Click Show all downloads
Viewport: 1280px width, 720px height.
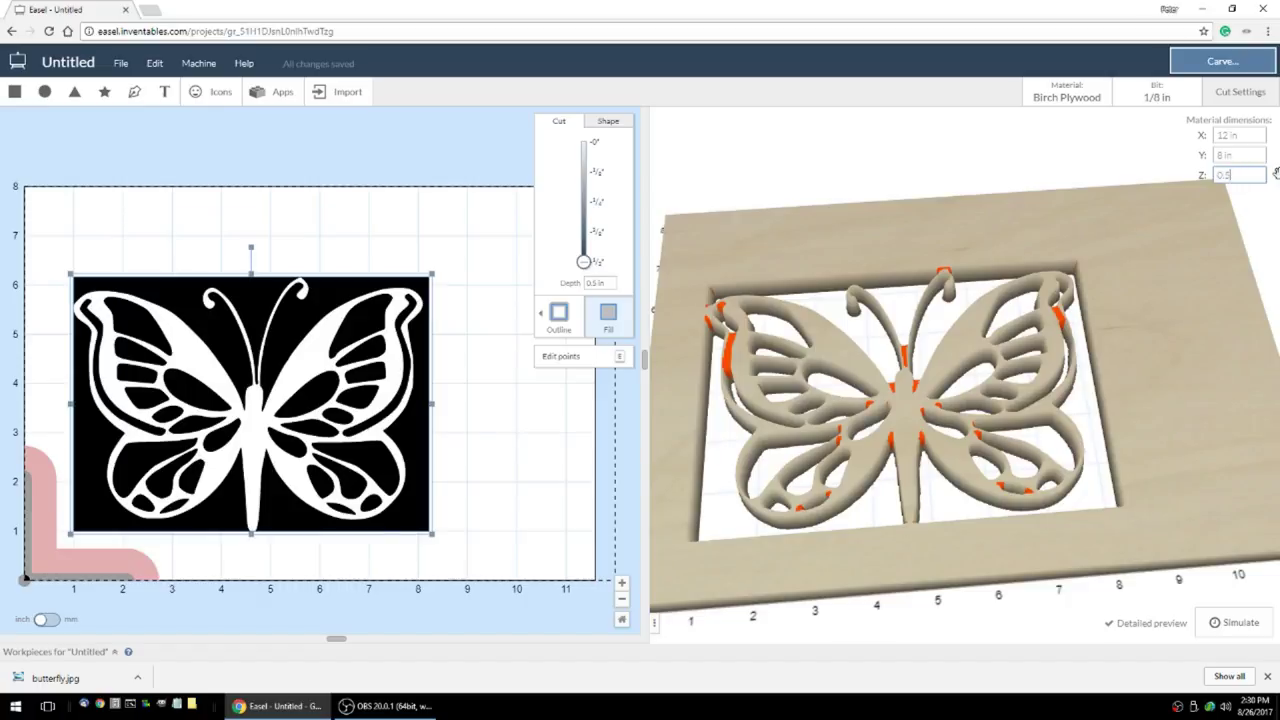coord(1229,677)
